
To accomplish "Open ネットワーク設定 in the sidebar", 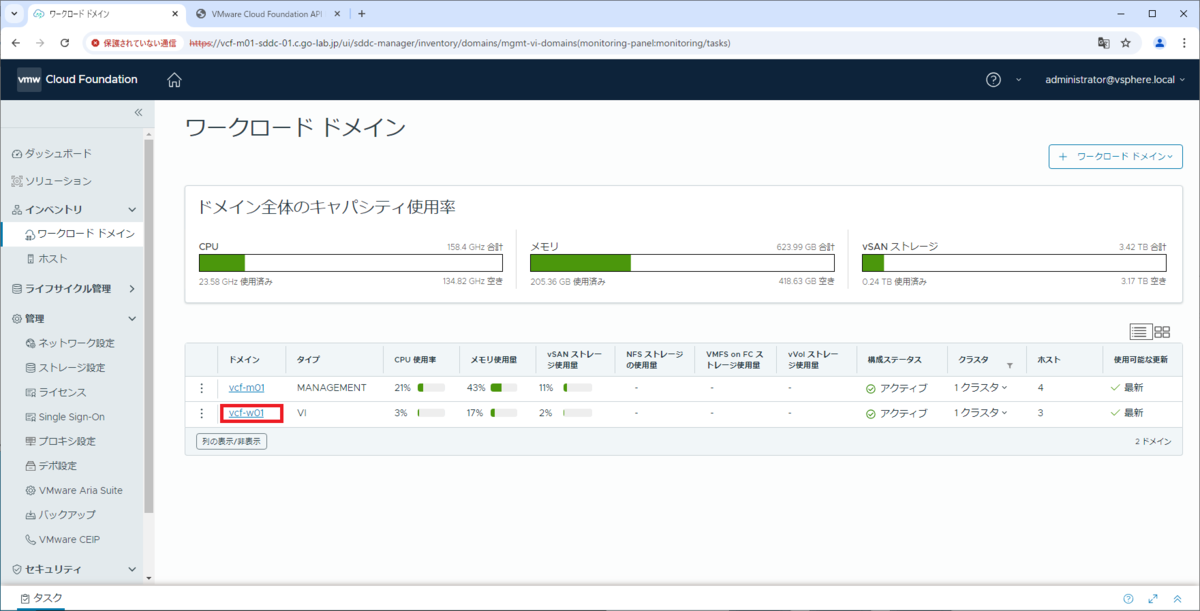I will 70,343.
